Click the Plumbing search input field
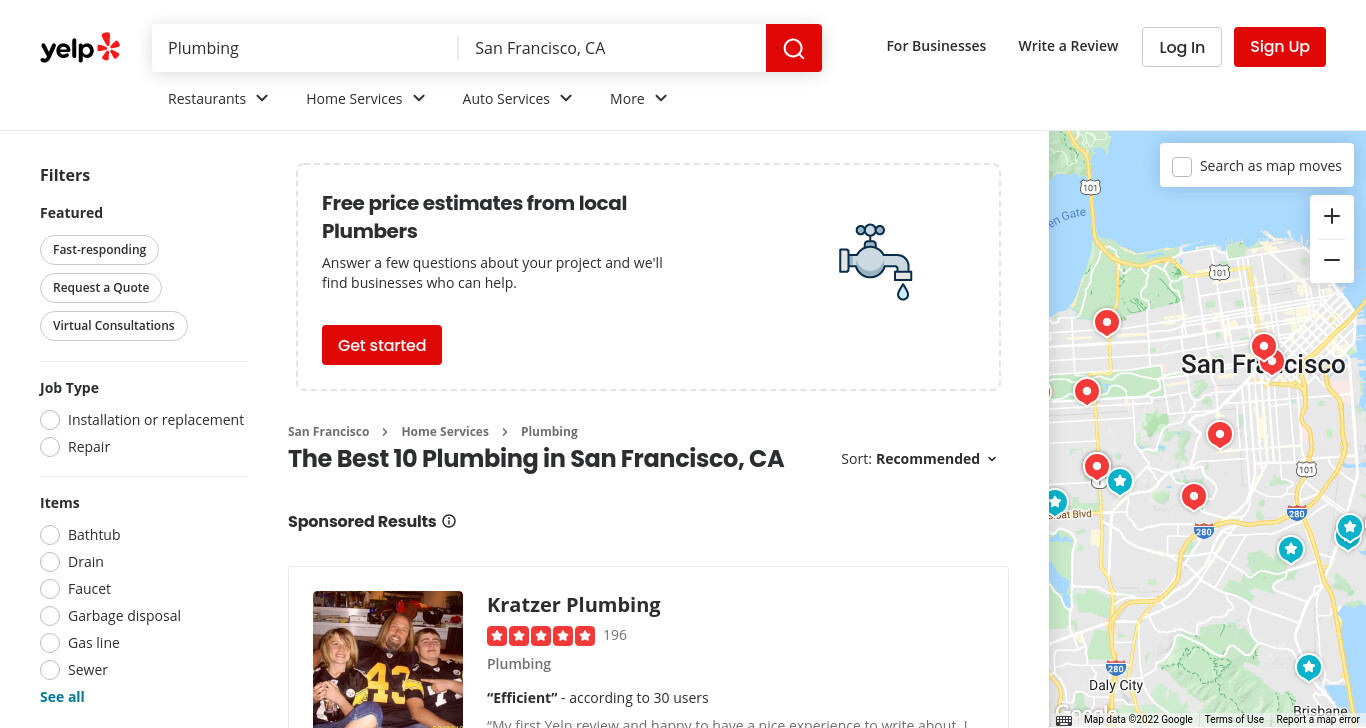The height and width of the screenshot is (728, 1366). (x=305, y=48)
